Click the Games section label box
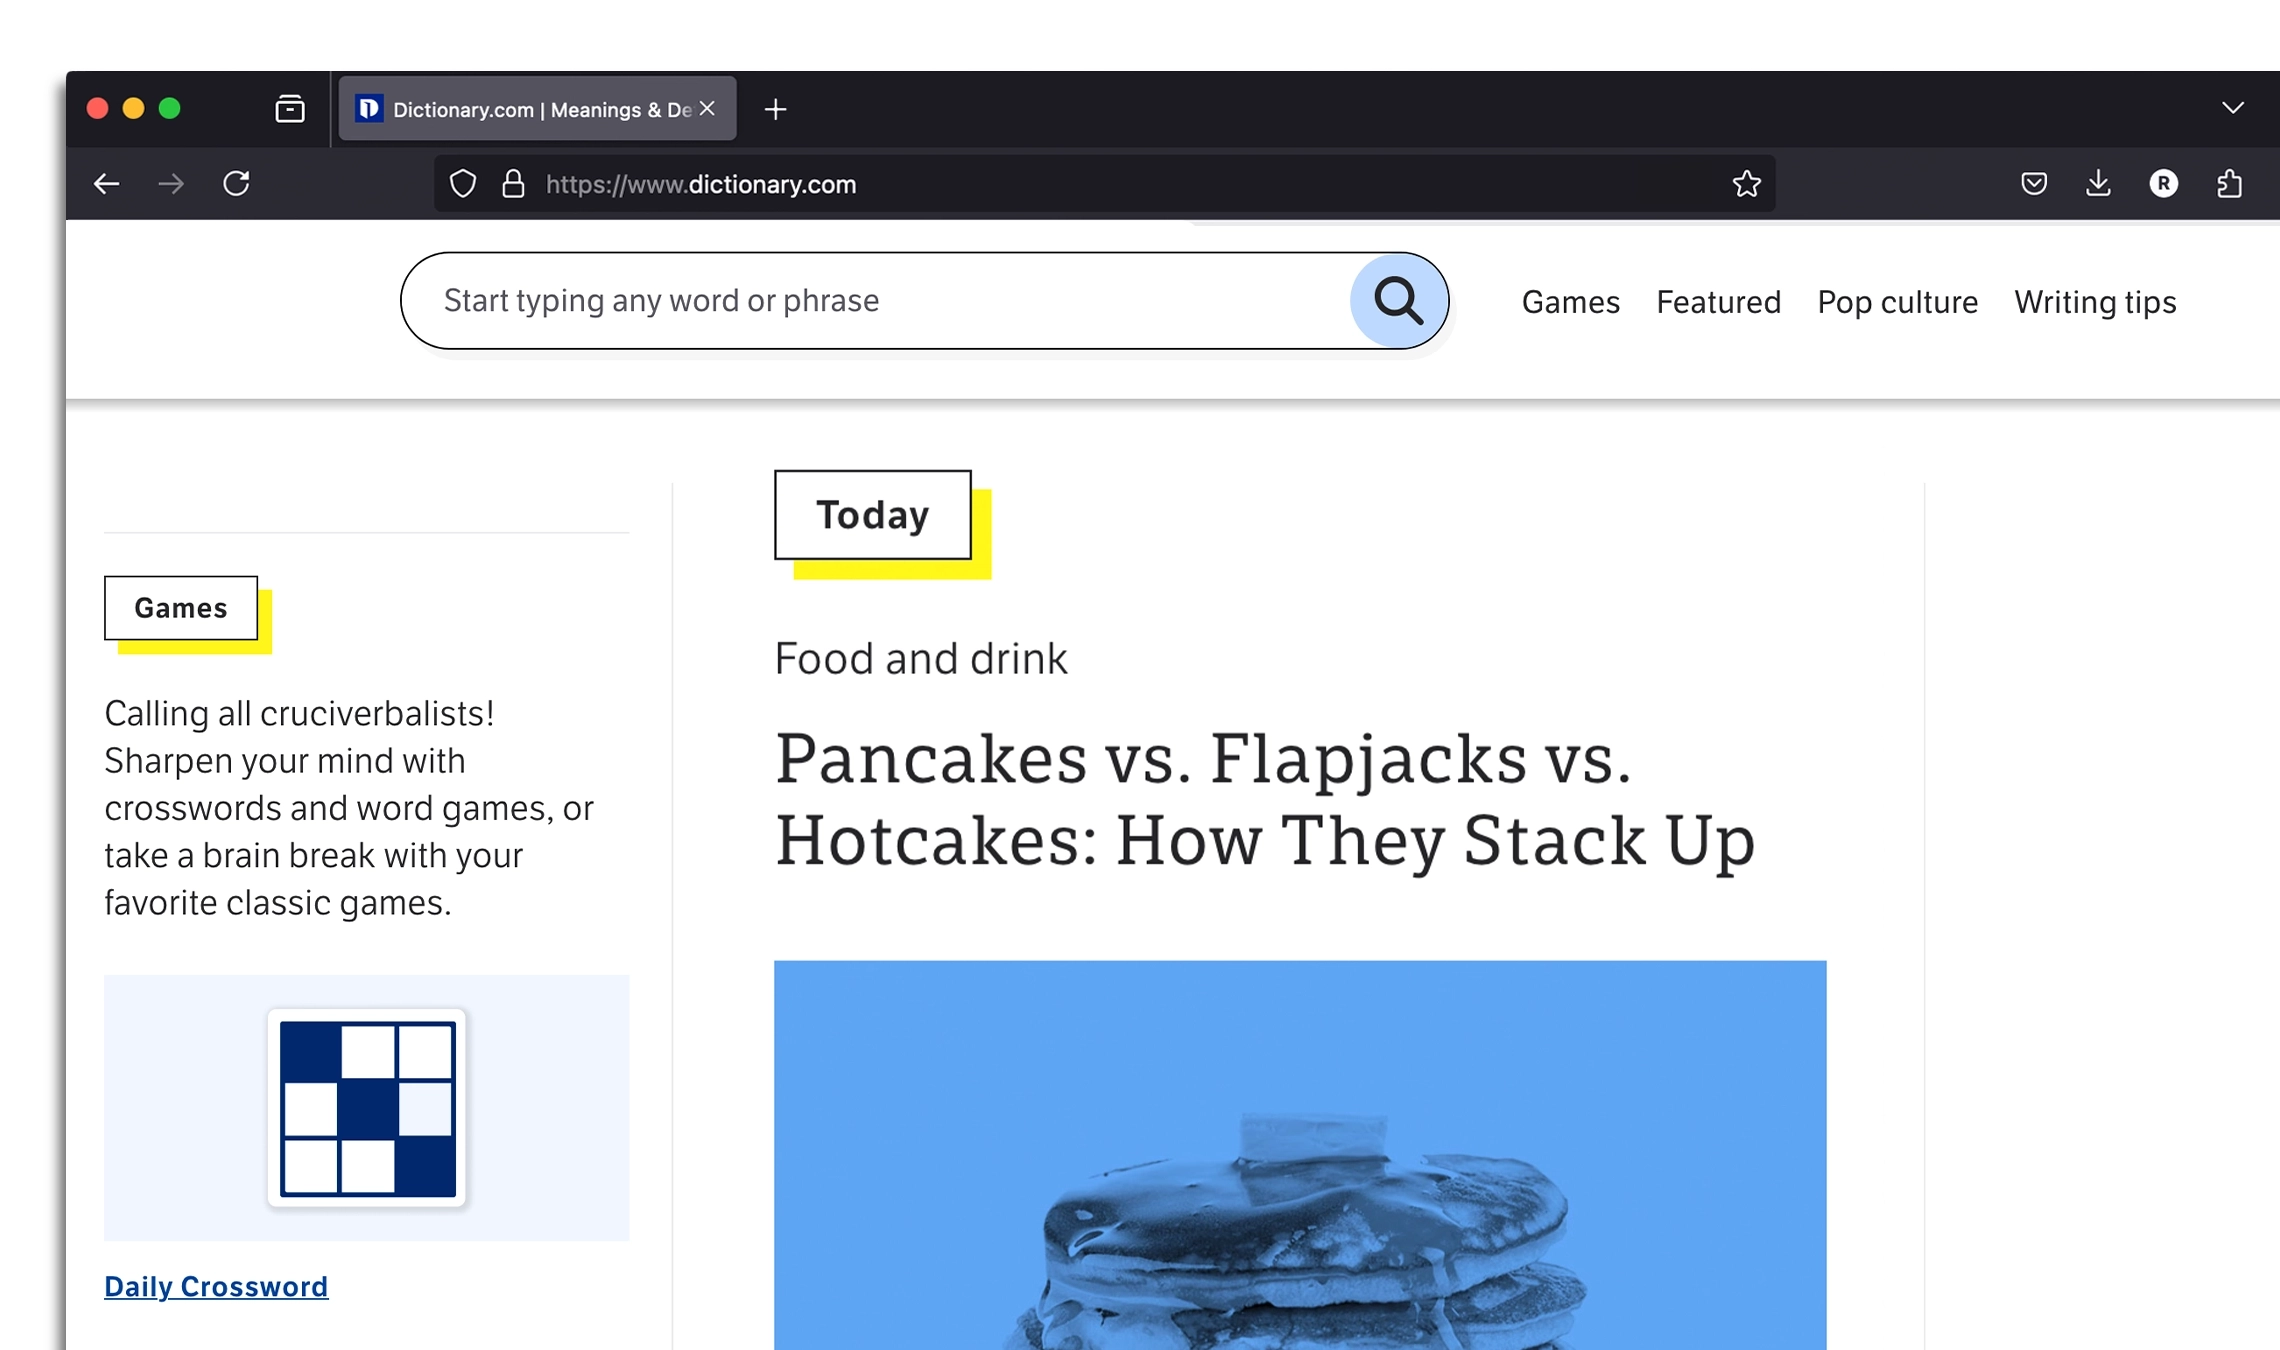This screenshot has width=2280, height=1350. 181,608
